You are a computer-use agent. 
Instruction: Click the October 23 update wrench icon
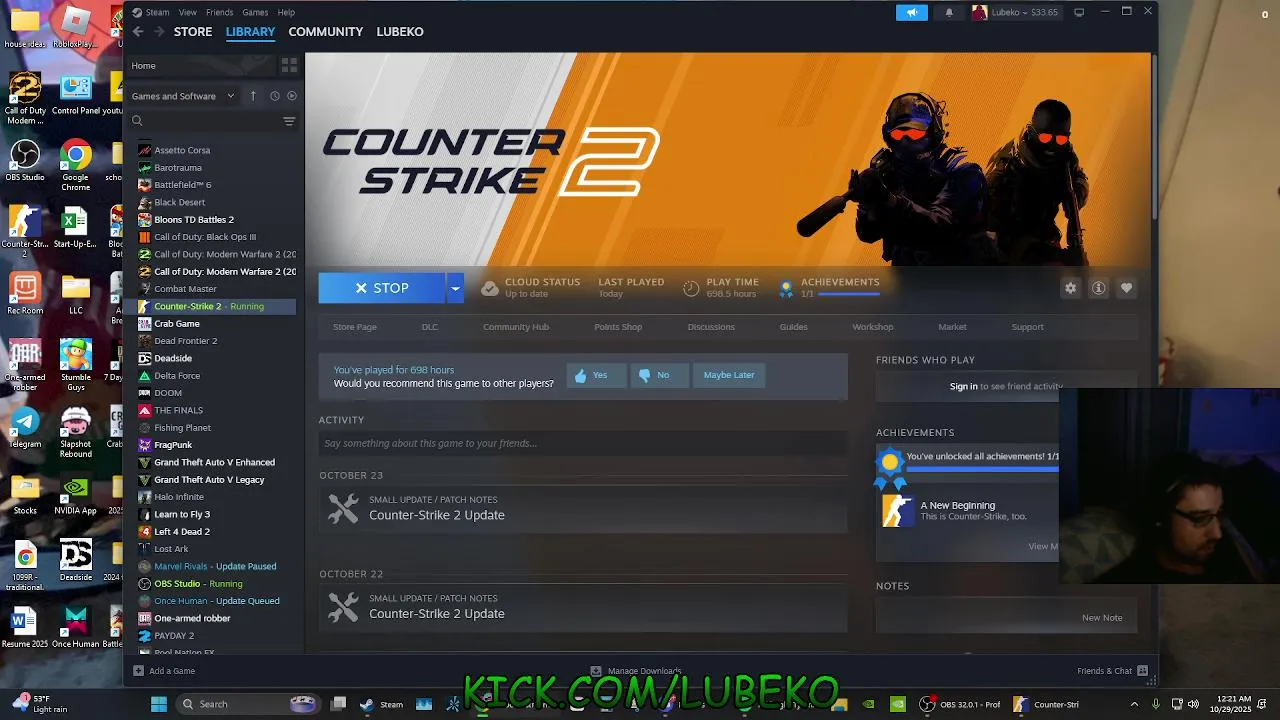tap(343, 508)
